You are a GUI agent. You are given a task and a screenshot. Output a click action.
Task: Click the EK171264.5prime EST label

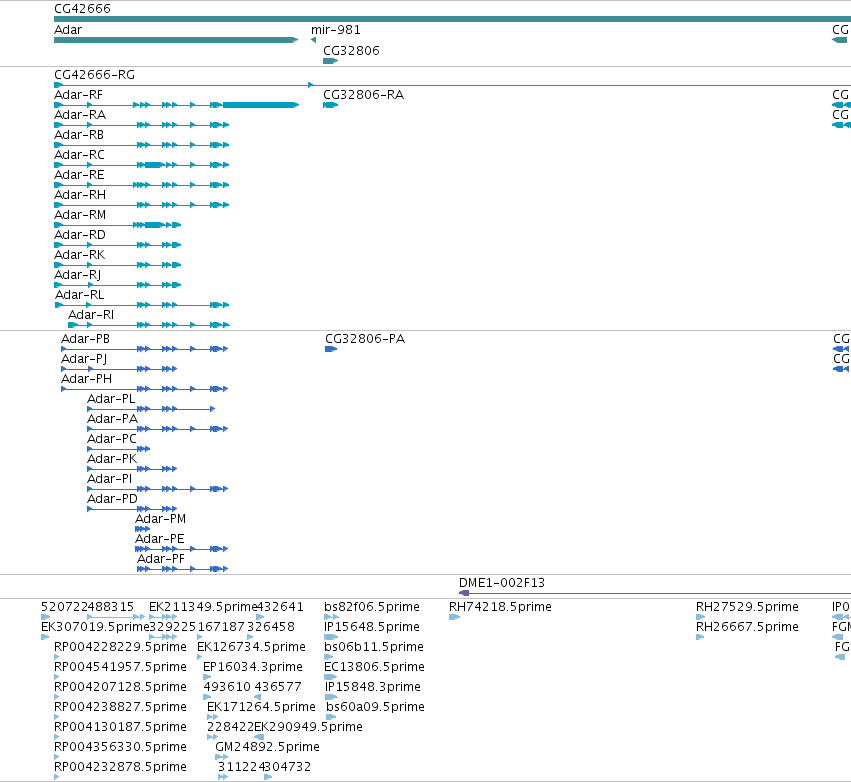pyautogui.click(x=261, y=707)
